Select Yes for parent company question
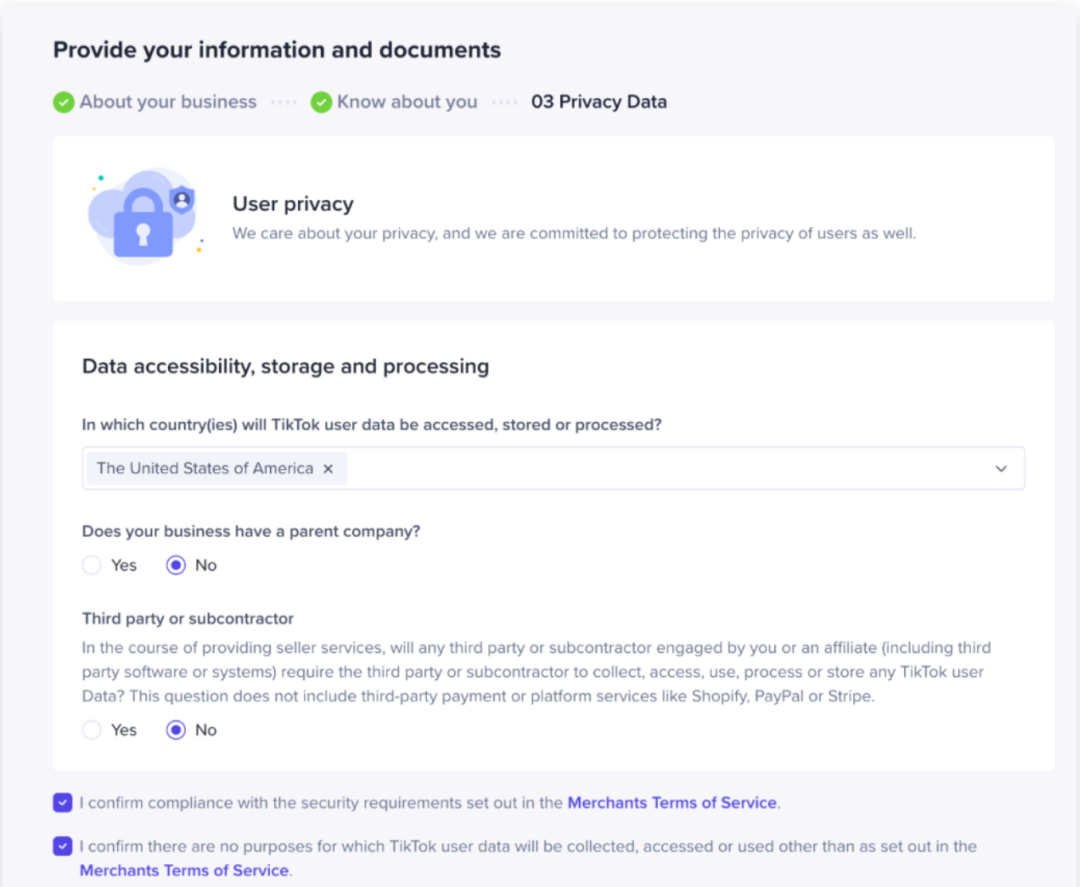The width and height of the screenshot is (1080, 887). [92, 565]
